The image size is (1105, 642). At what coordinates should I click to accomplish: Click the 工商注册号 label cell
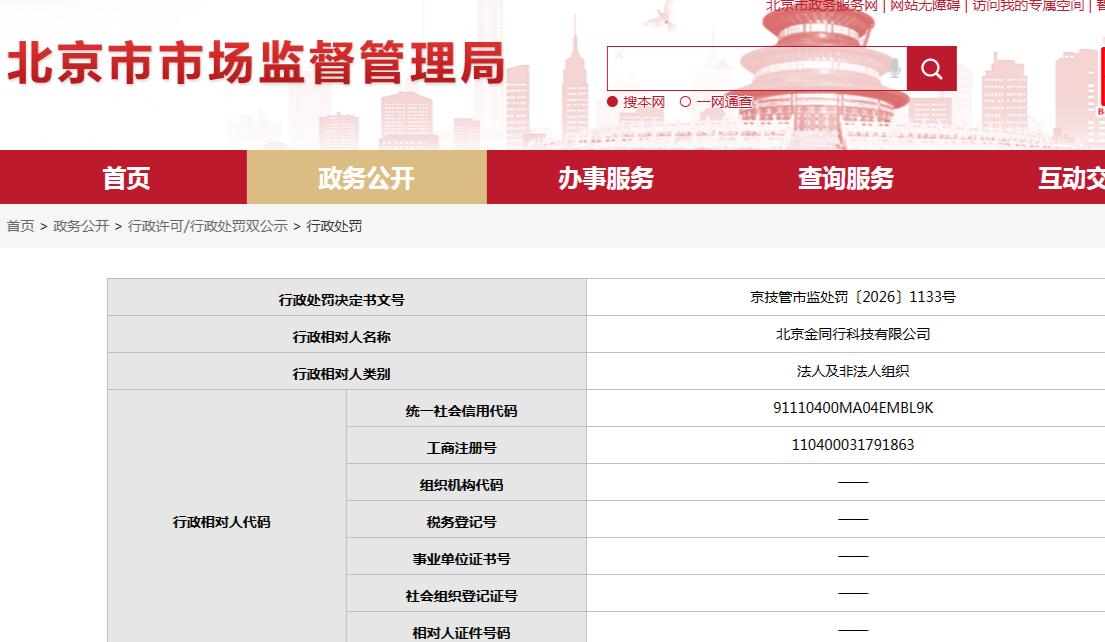tap(467, 445)
